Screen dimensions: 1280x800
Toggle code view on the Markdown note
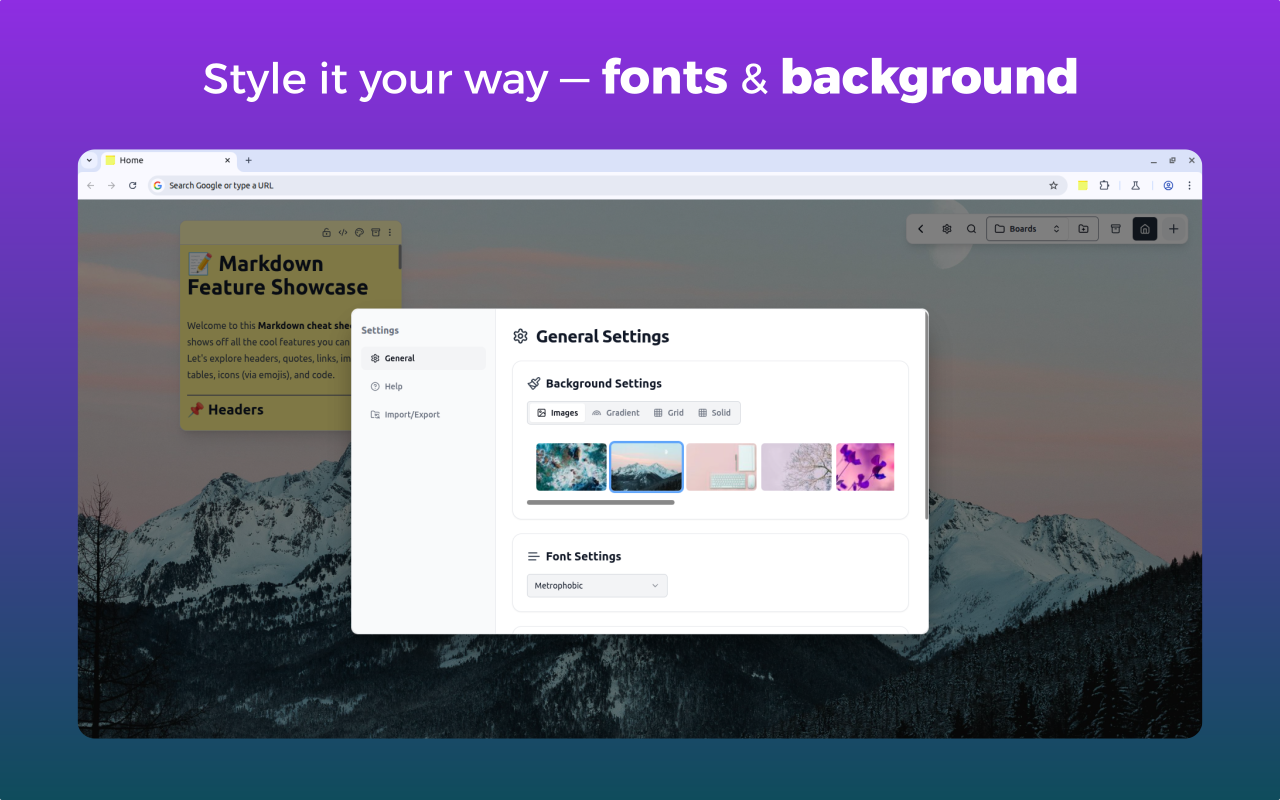click(343, 233)
